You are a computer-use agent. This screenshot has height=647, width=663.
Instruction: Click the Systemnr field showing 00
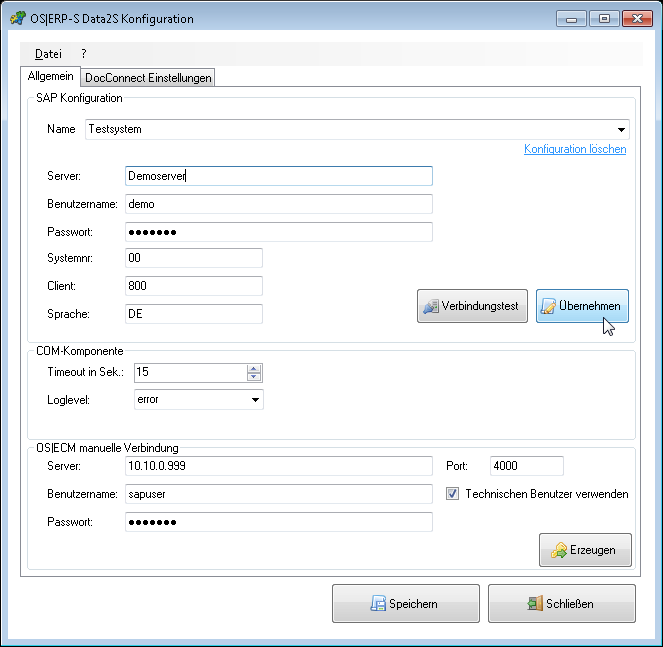click(194, 258)
